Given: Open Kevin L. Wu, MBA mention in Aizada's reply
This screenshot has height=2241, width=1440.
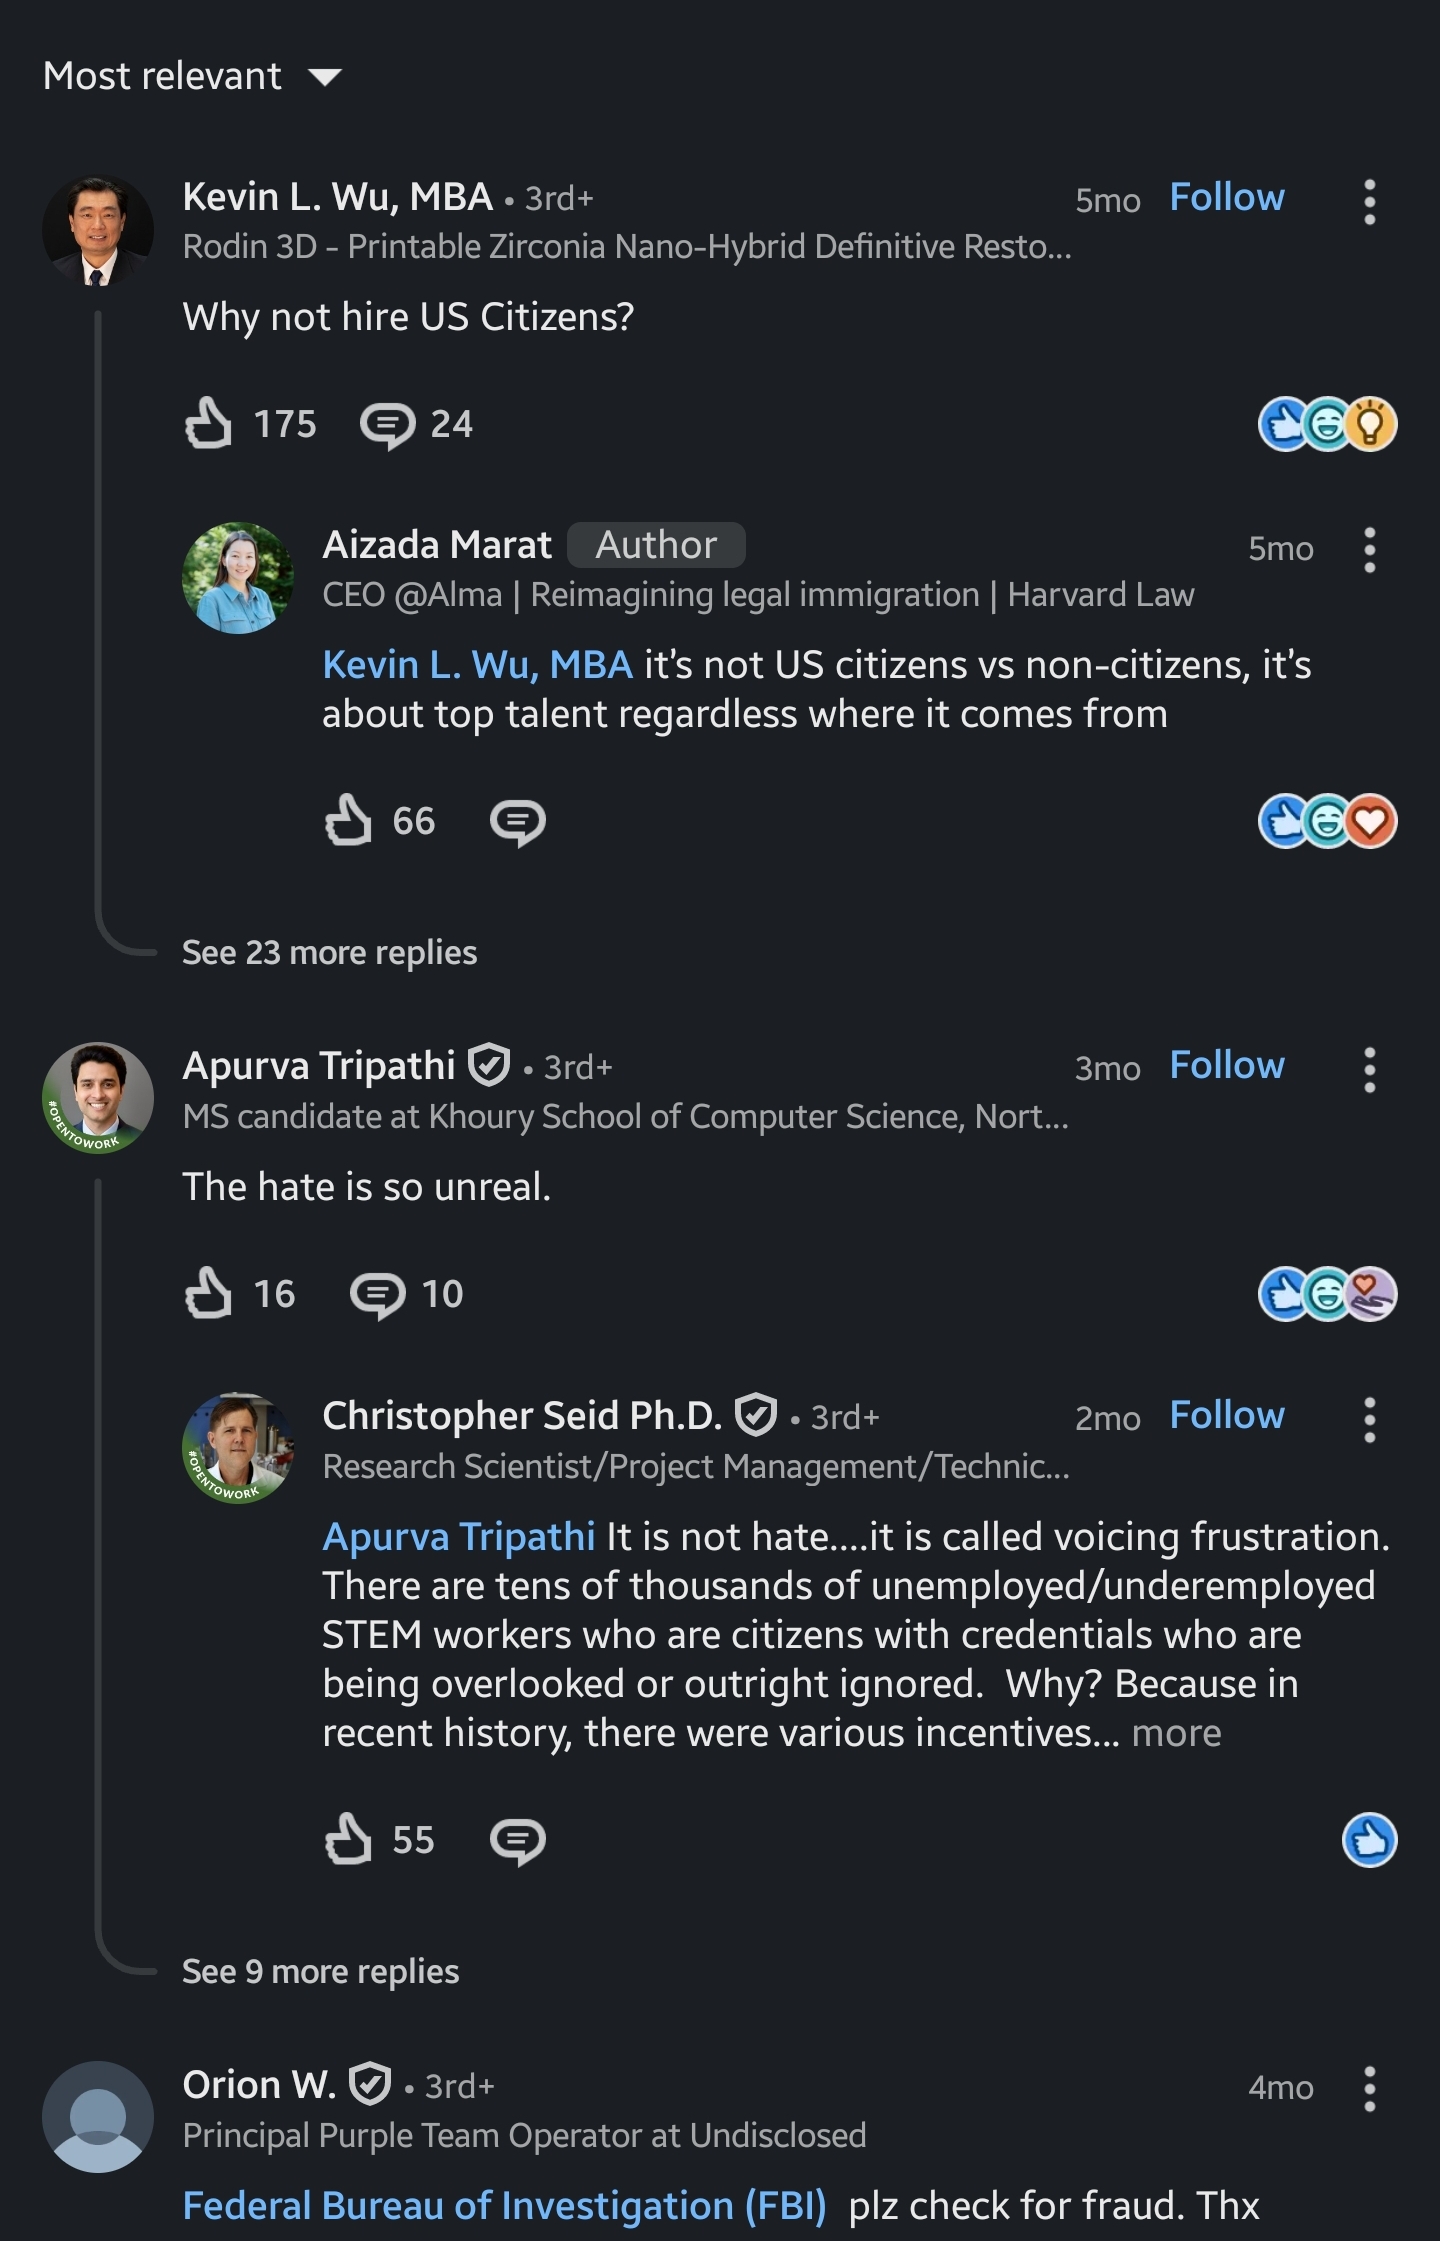Looking at the screenshot, I should click(478, 664).
